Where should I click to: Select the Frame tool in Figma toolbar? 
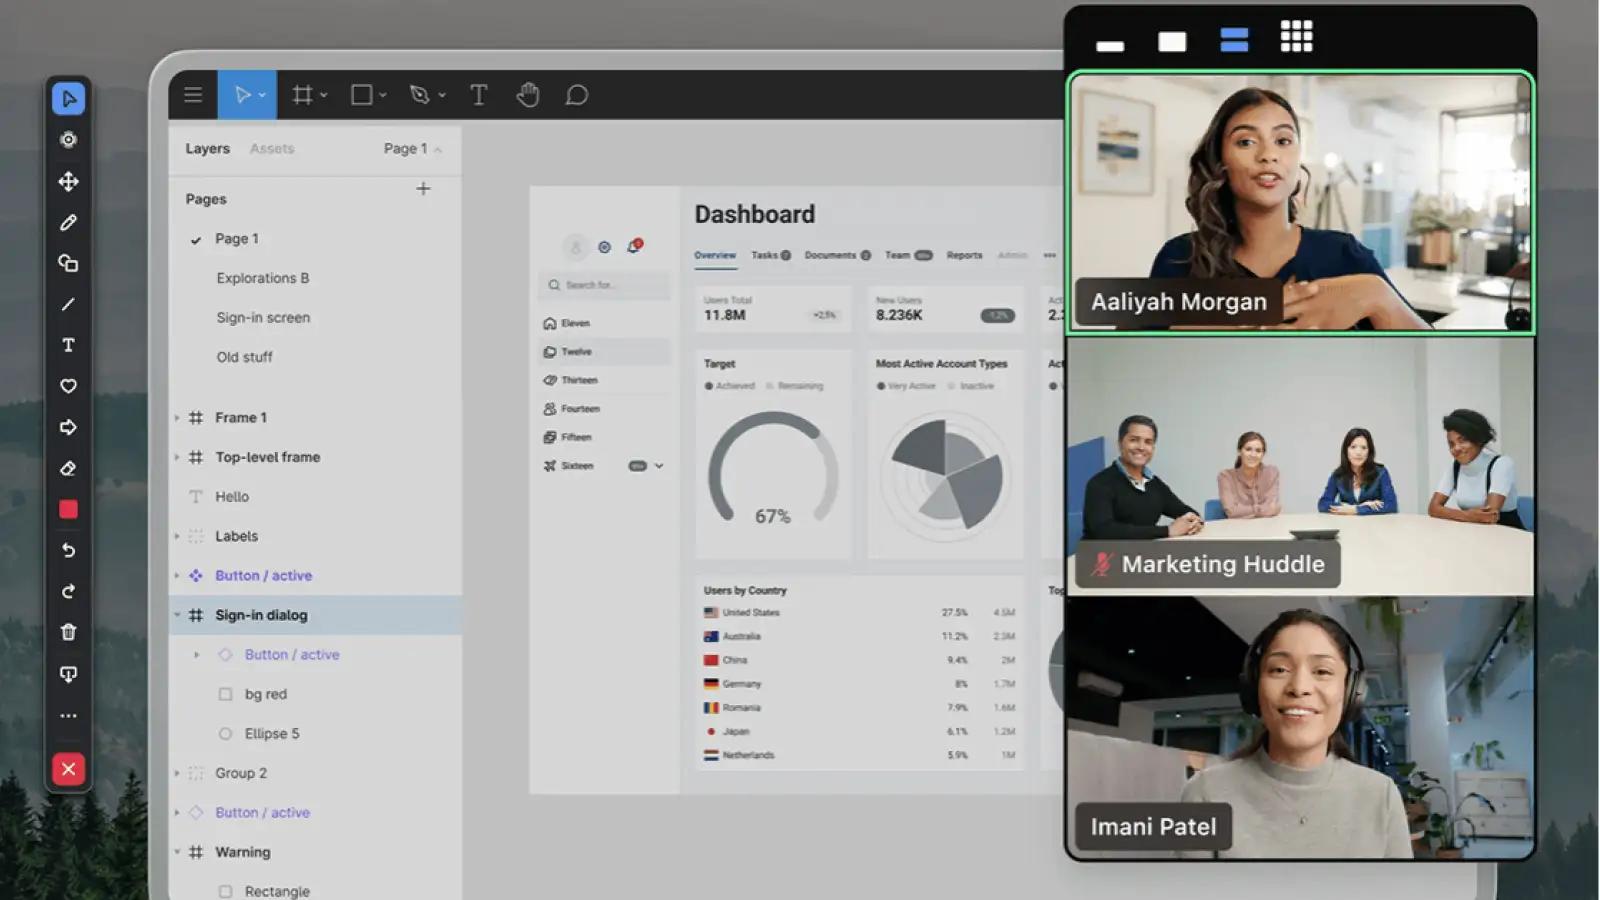click(301, 95)
